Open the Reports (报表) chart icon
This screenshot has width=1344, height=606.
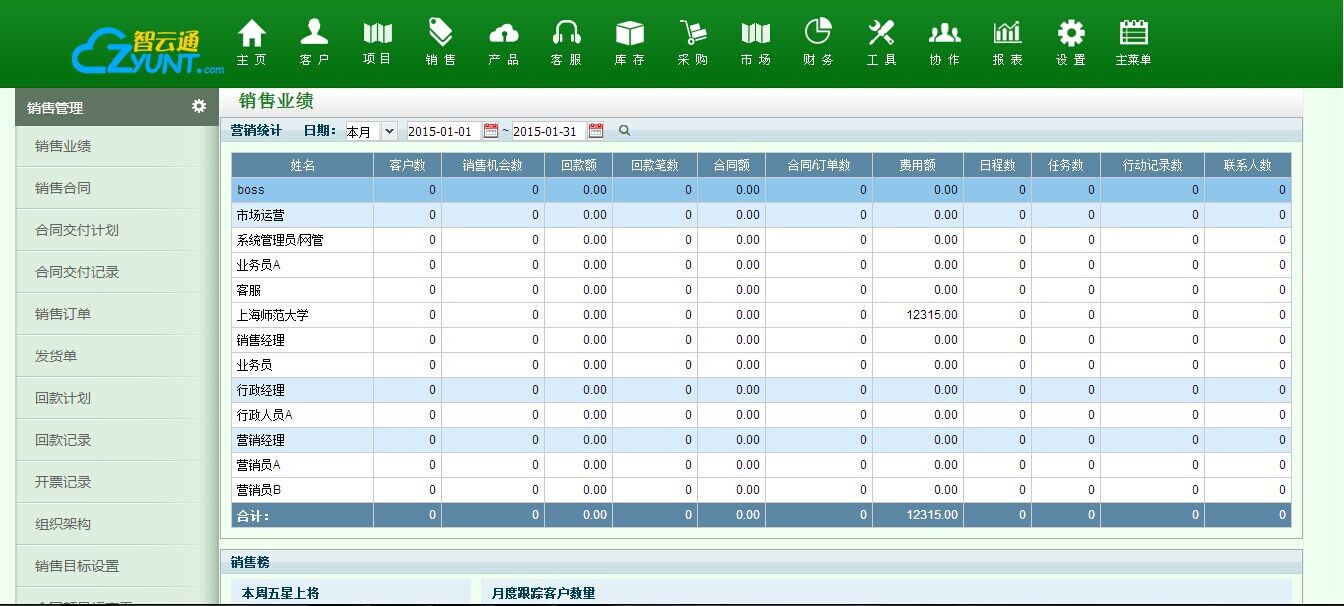tap(1007, 34)
